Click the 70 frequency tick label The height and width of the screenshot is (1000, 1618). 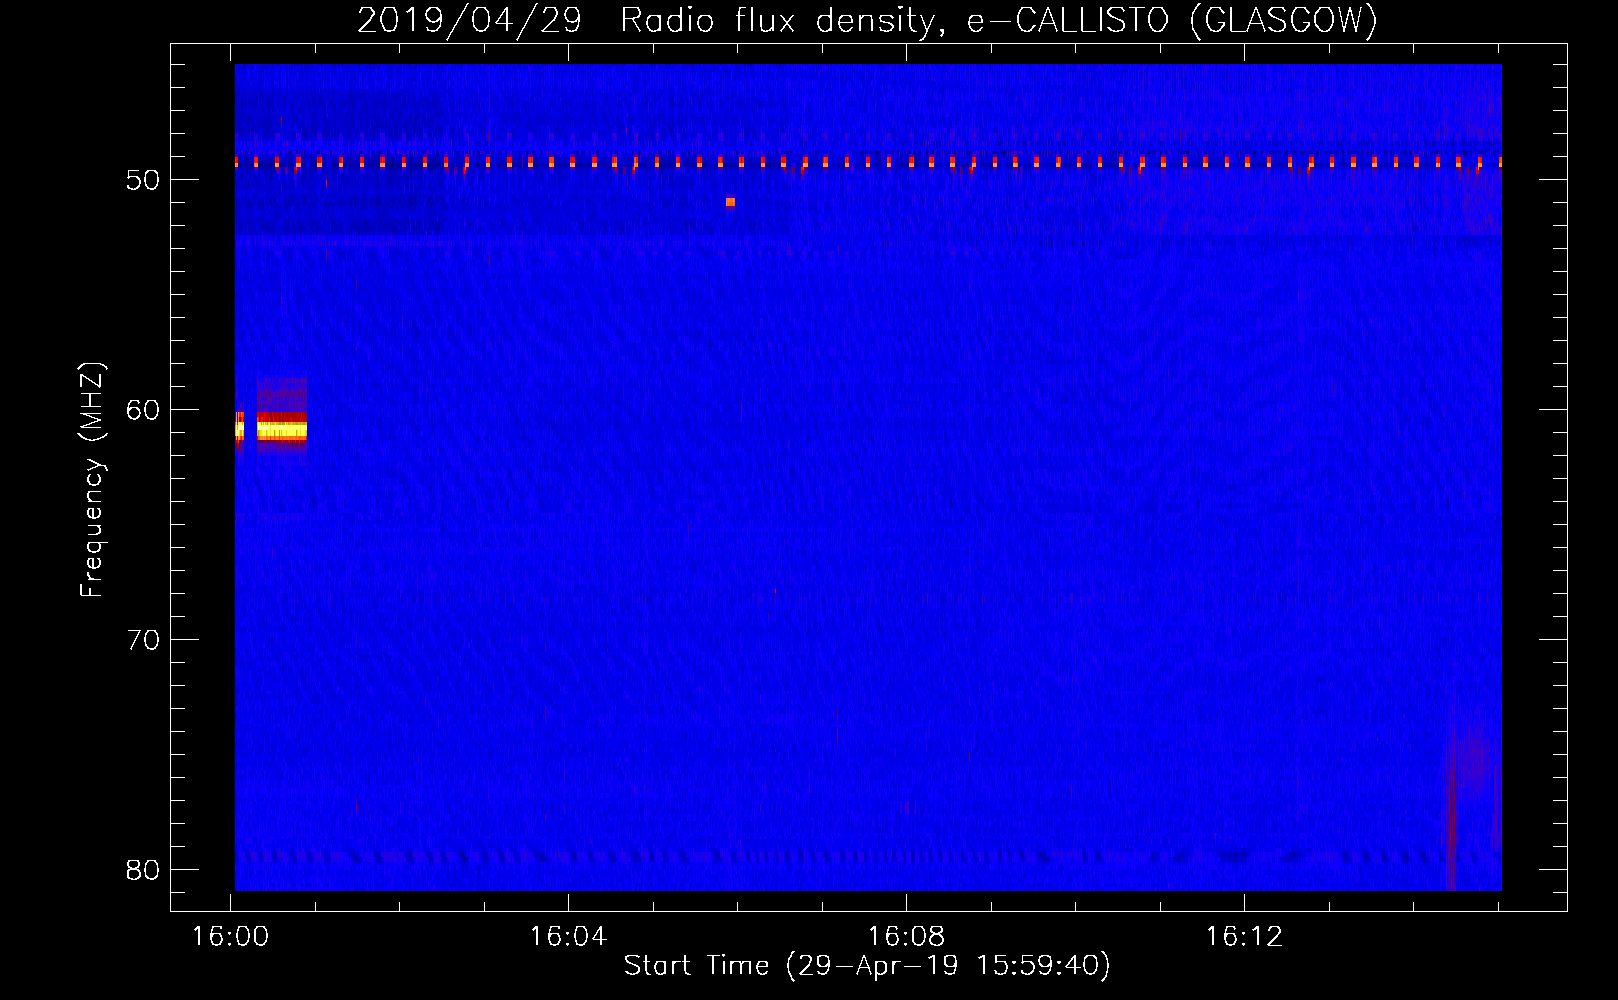click(143, 640)
